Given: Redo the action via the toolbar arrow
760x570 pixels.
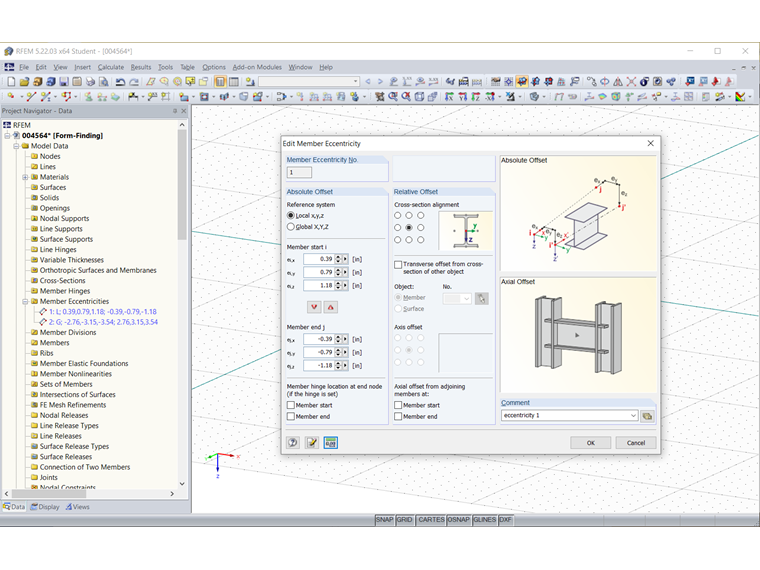Looking at the screenshot, I should [134, 81].
